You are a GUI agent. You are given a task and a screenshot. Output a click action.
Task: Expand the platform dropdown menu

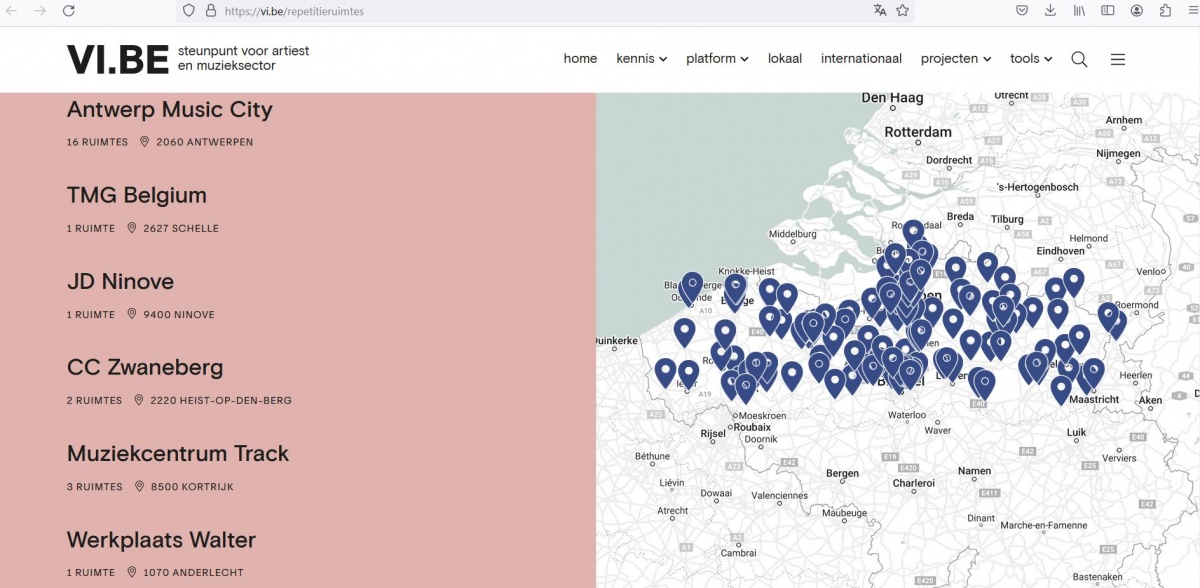pos(717,59)
